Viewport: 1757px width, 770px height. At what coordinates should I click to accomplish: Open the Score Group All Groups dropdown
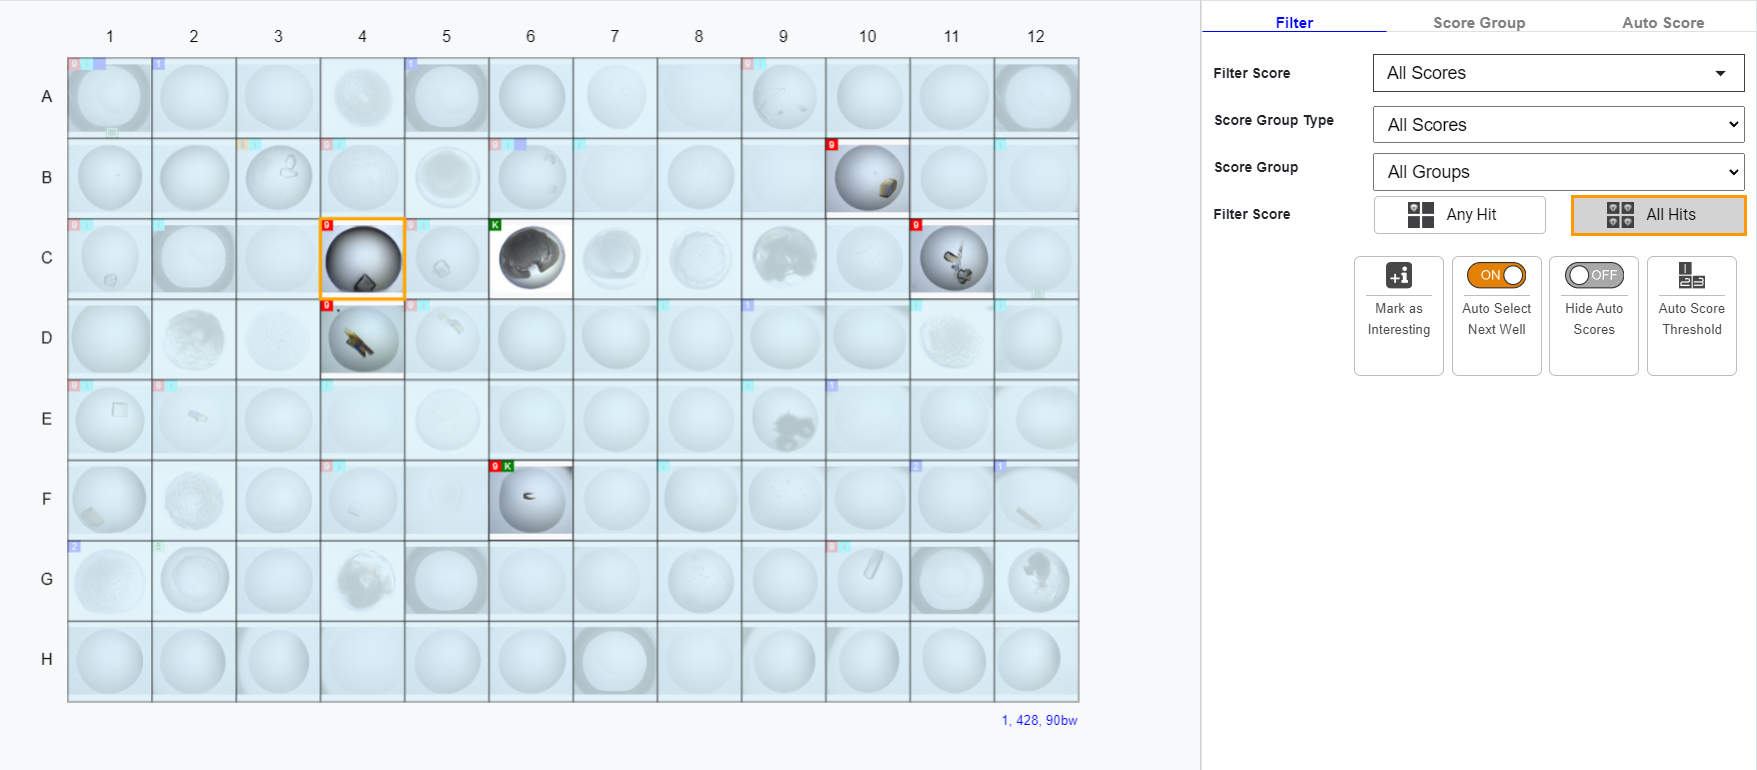tap(1558, 172)
